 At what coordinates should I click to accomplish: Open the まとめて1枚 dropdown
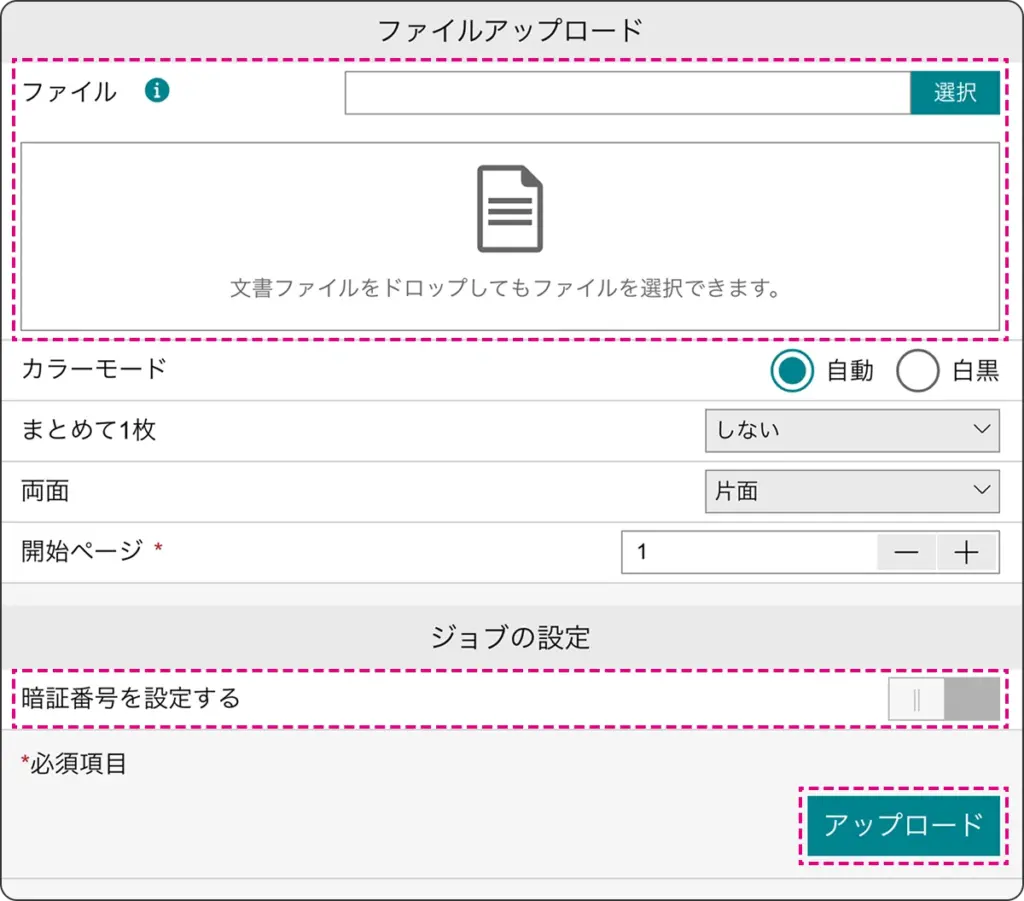click(851, 430)
